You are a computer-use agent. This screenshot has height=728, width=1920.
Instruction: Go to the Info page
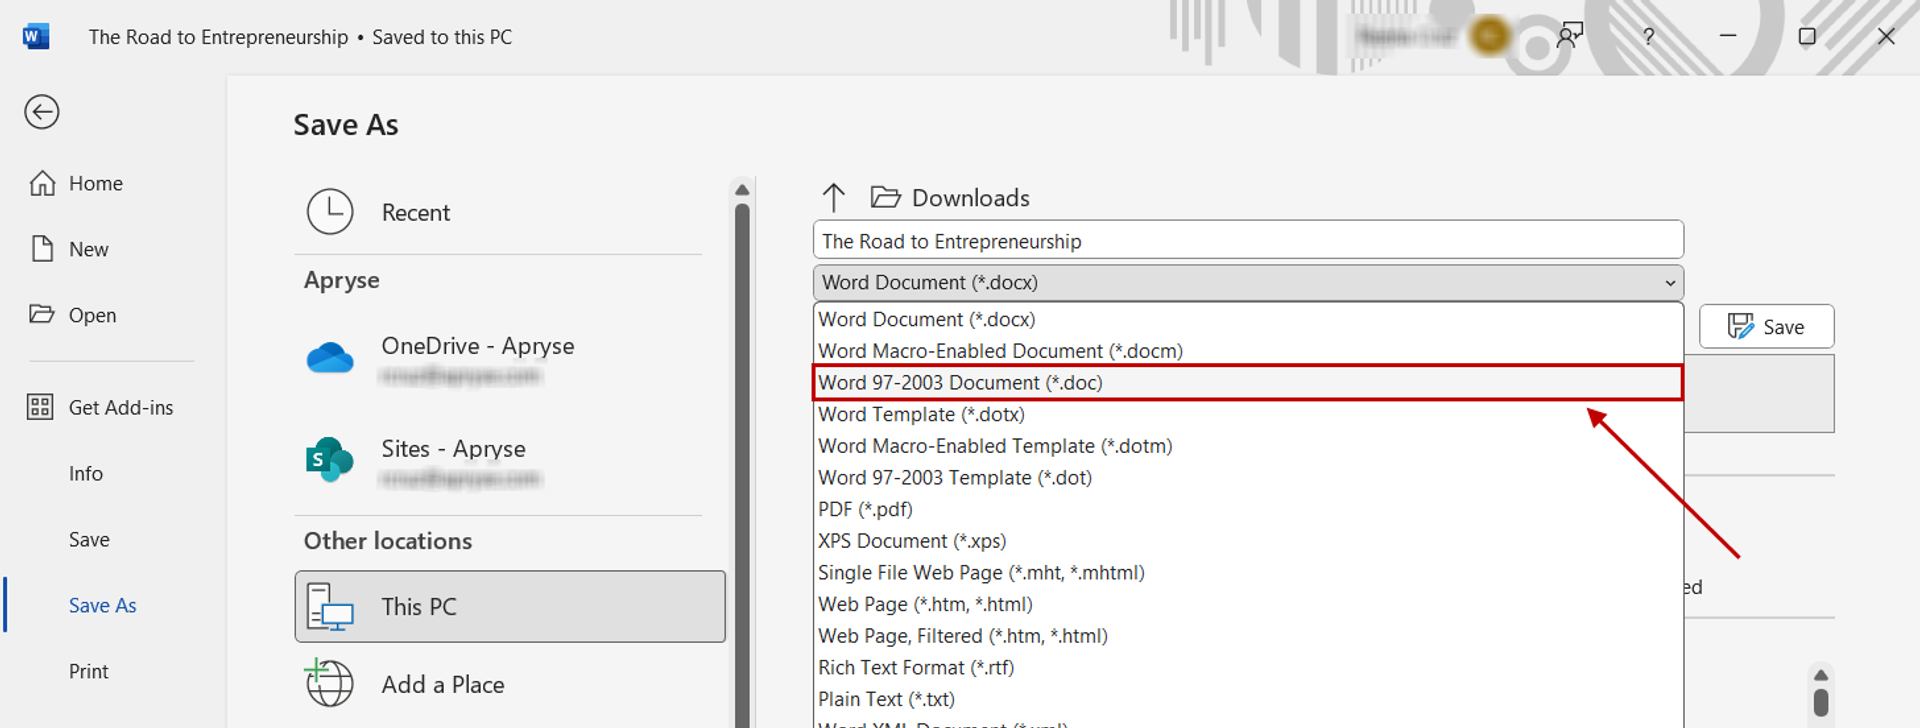tap(86, 474)
